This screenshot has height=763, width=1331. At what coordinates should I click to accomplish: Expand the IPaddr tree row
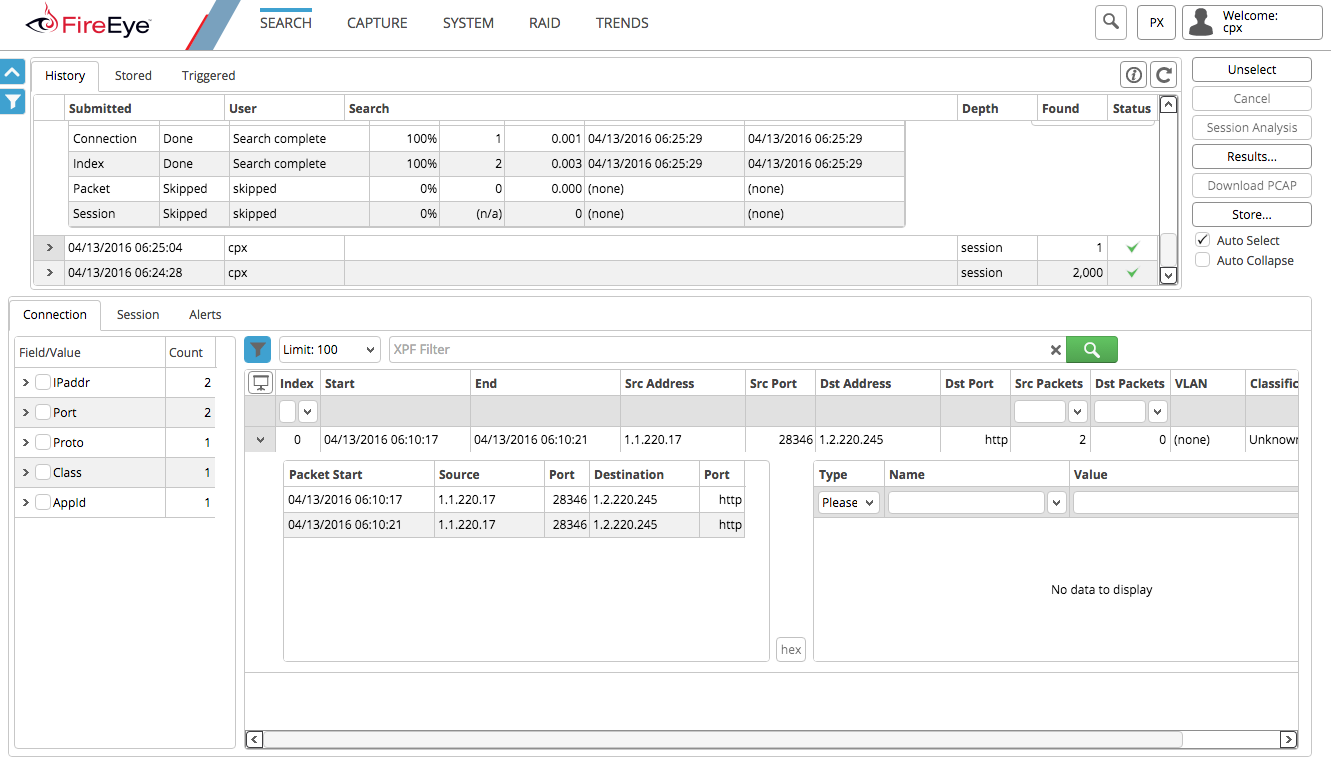click(25, 382)
